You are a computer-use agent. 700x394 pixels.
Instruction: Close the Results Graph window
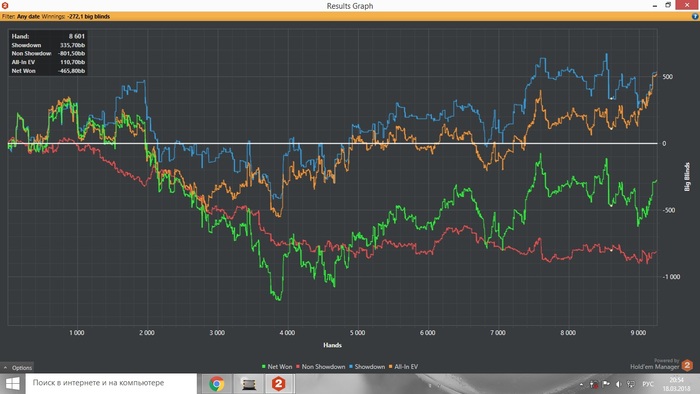coord(687,5)
